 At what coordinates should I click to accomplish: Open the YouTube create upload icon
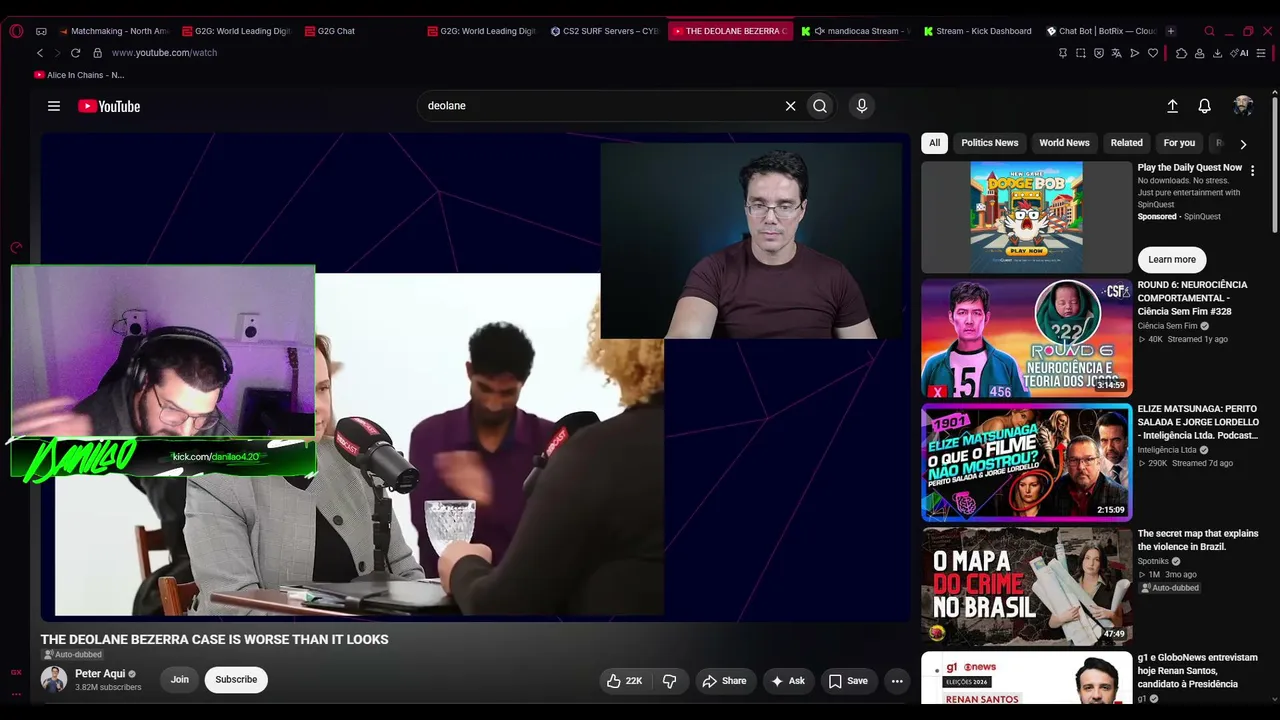click(1172, 106)
